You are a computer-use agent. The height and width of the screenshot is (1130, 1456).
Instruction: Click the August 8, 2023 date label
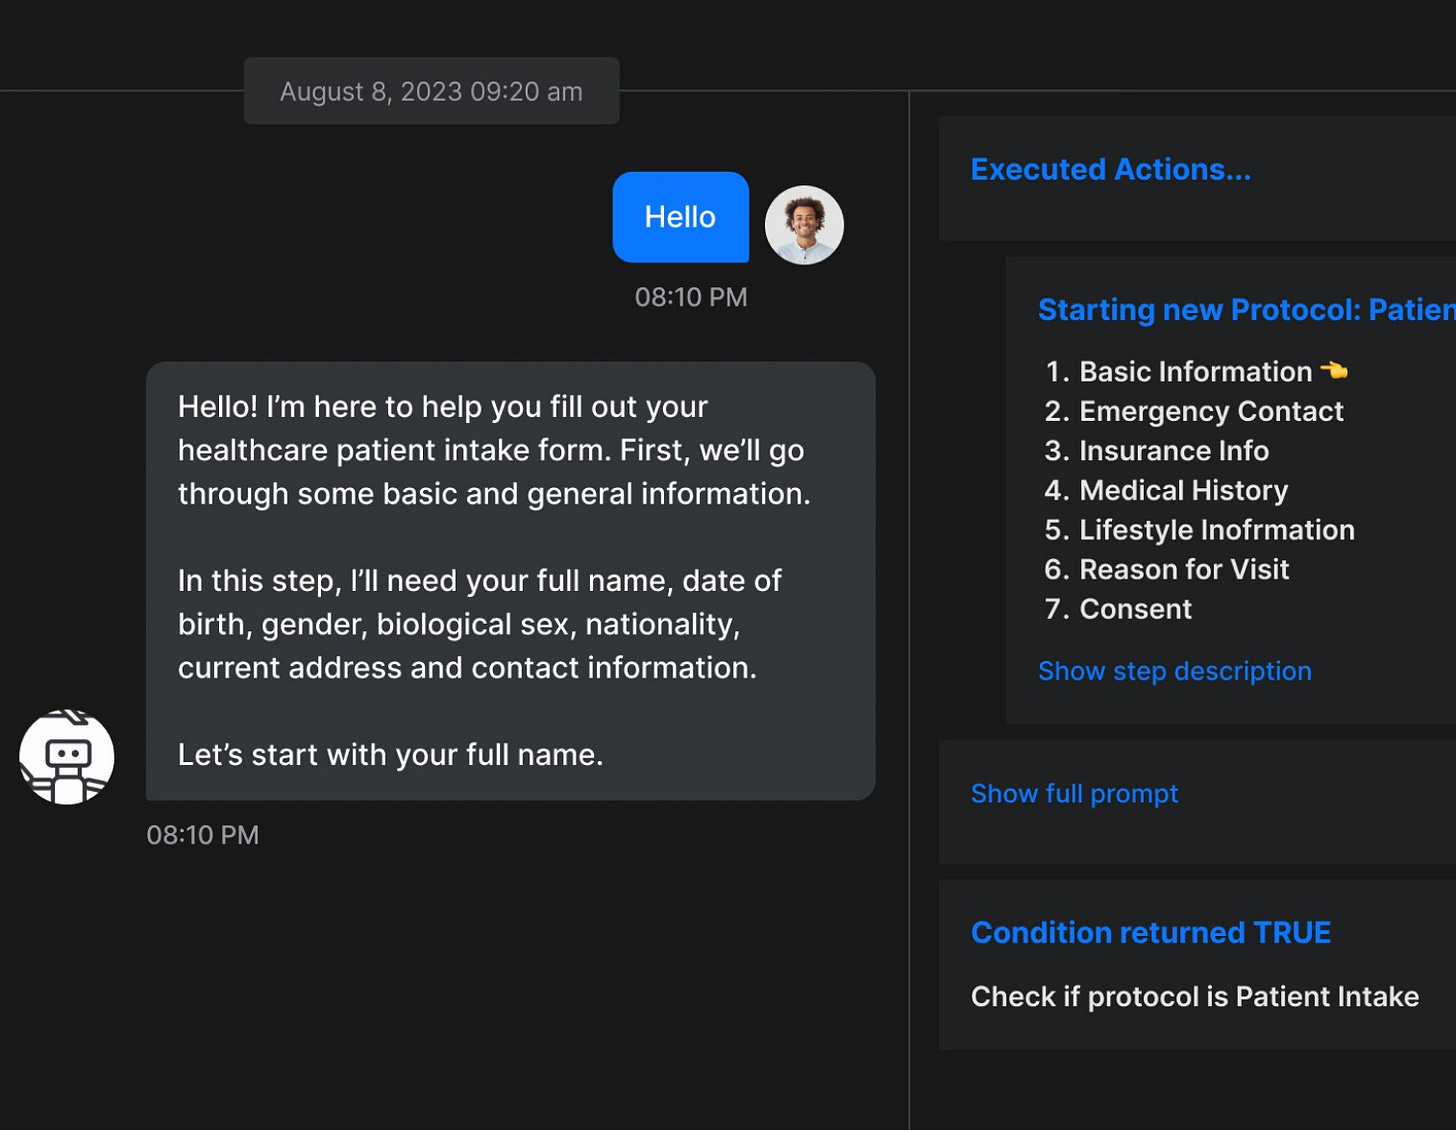431,91
